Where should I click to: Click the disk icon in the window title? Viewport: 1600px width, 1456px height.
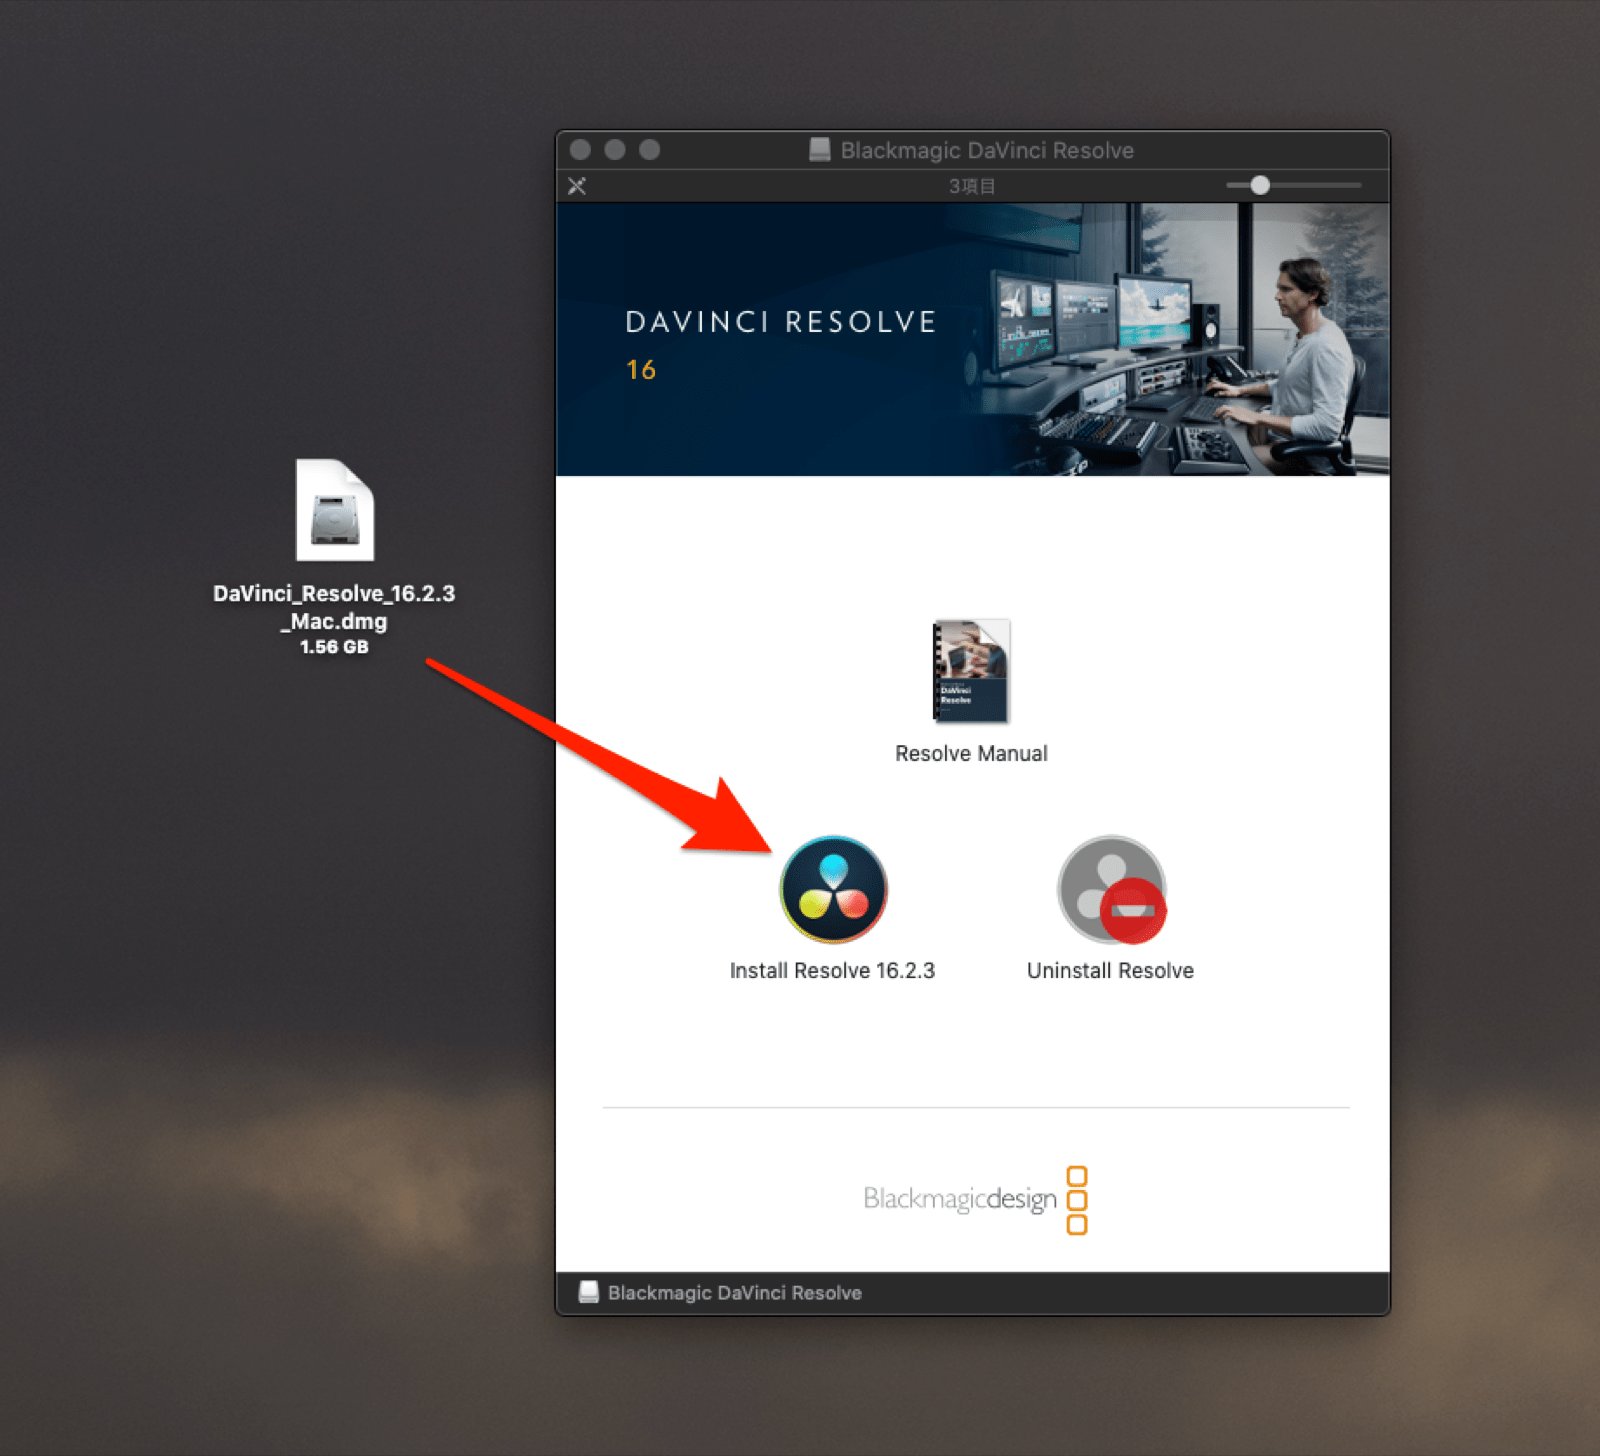819,150
